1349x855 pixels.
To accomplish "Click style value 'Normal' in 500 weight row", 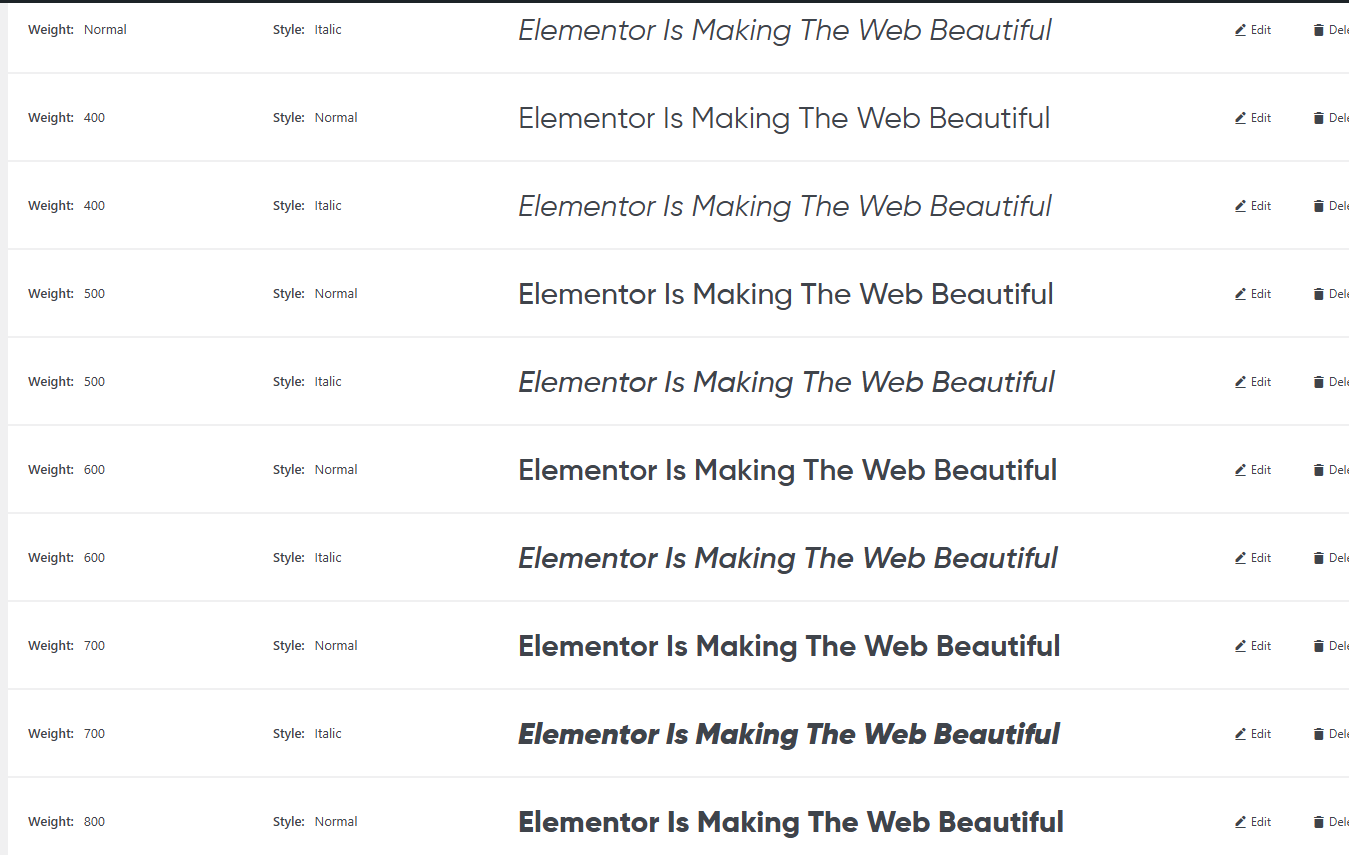I will 336,294.
